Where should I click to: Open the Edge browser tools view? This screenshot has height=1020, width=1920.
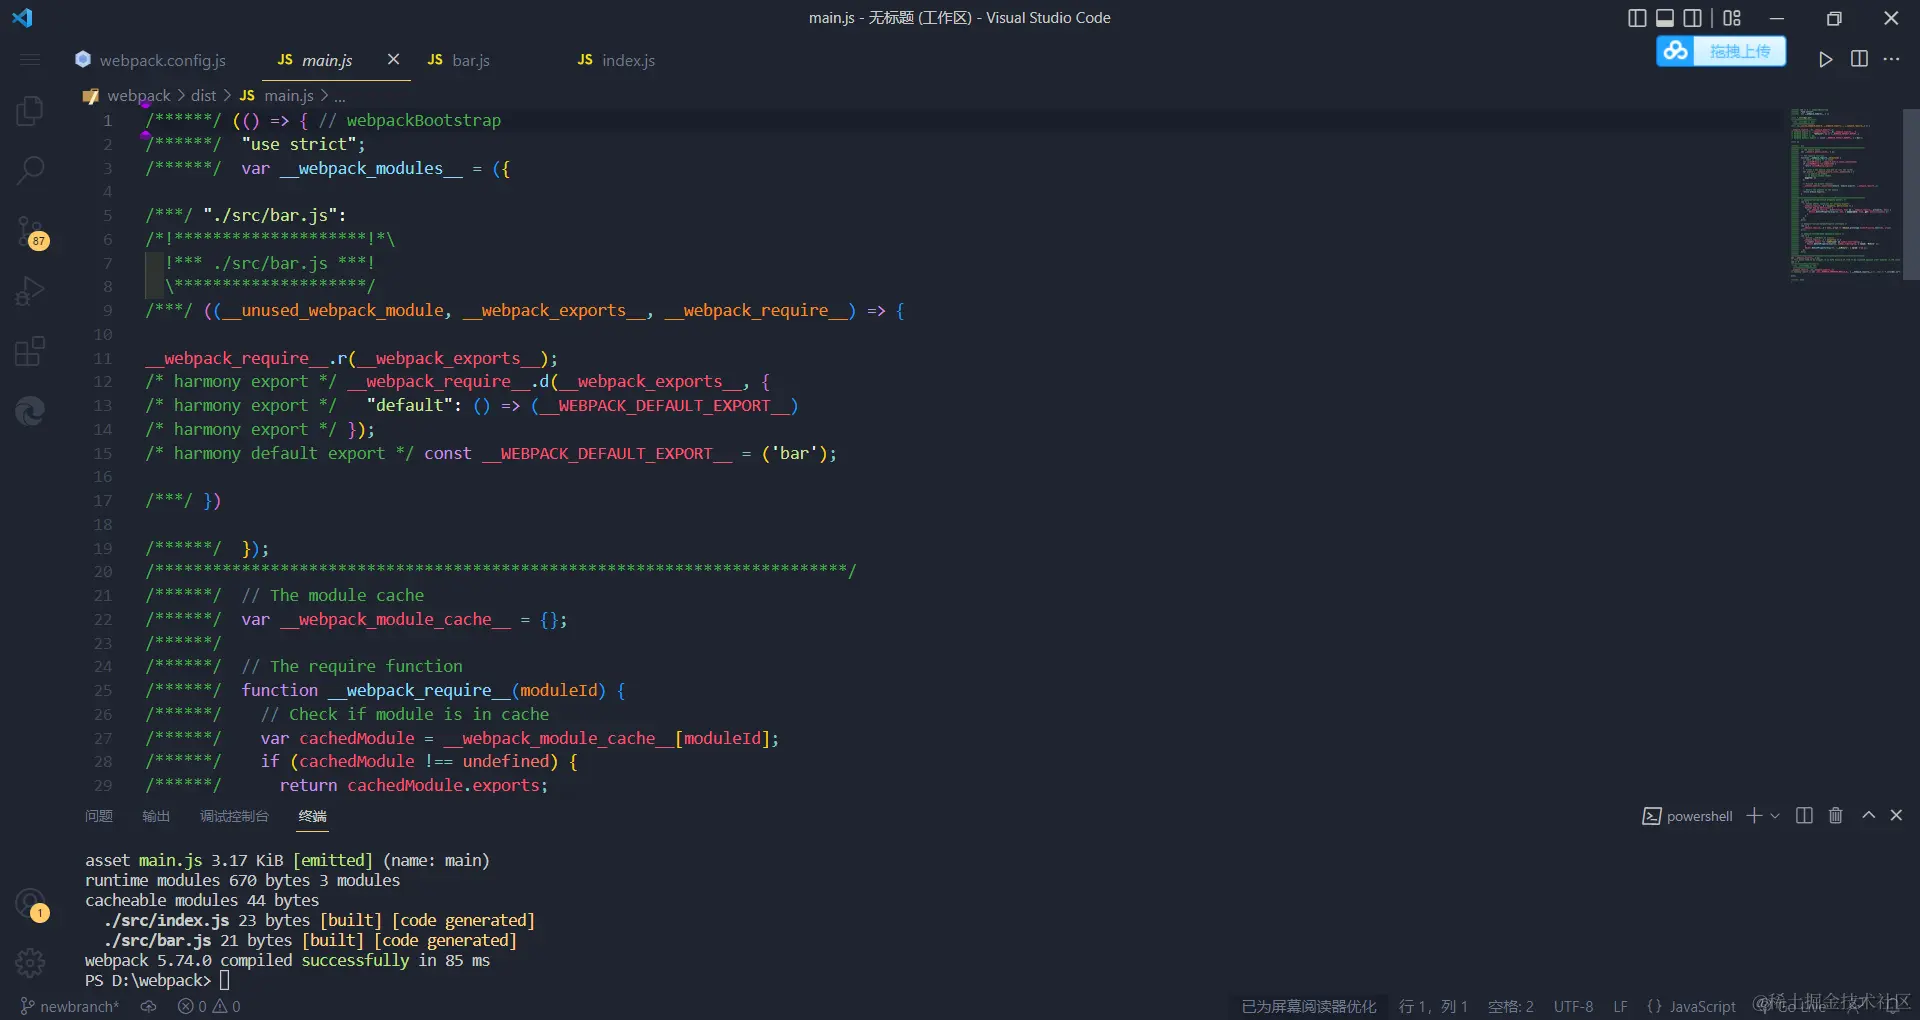coord(30,410)
